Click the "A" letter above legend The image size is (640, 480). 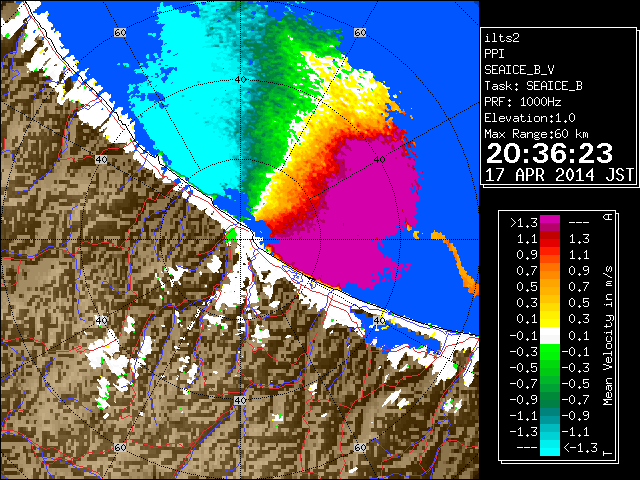click(608, 217)
